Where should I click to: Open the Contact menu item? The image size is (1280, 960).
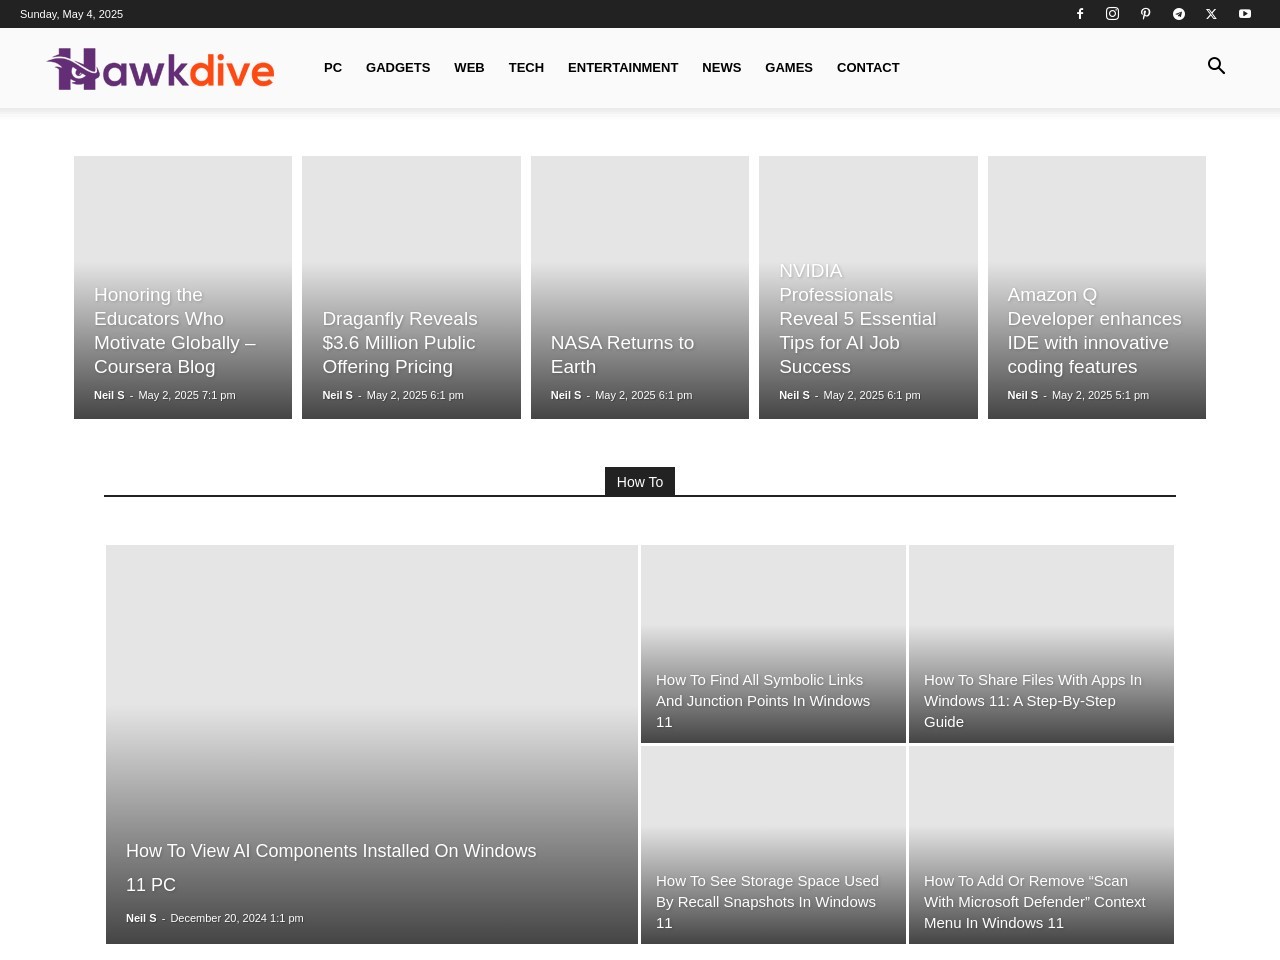click(x=868, y=67)
